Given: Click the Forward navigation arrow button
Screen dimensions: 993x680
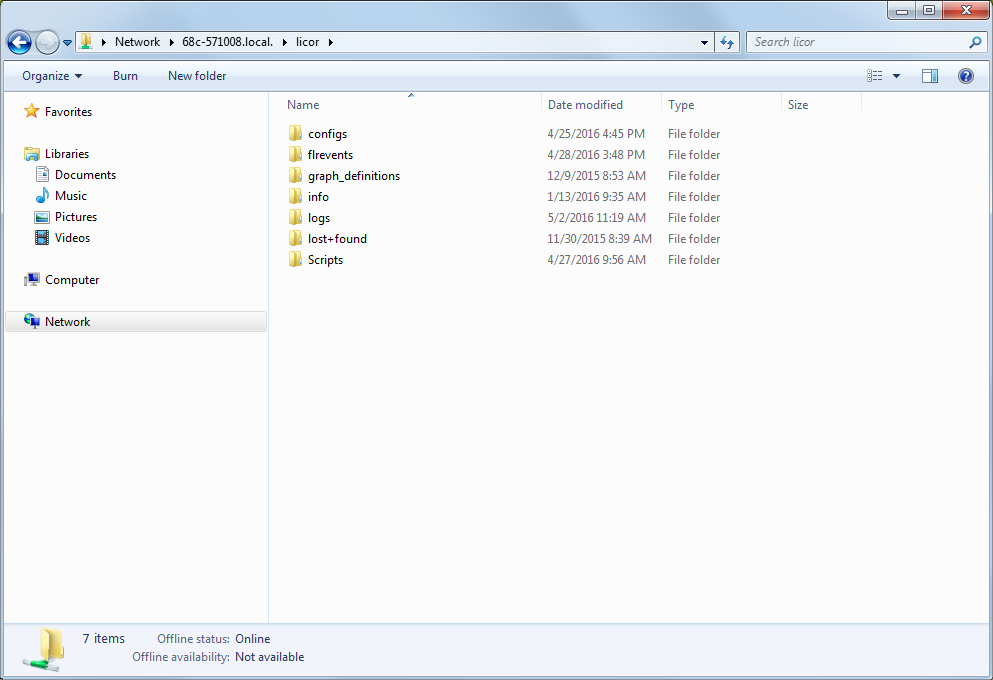Looking at the screenshot, I should point(47,42).
